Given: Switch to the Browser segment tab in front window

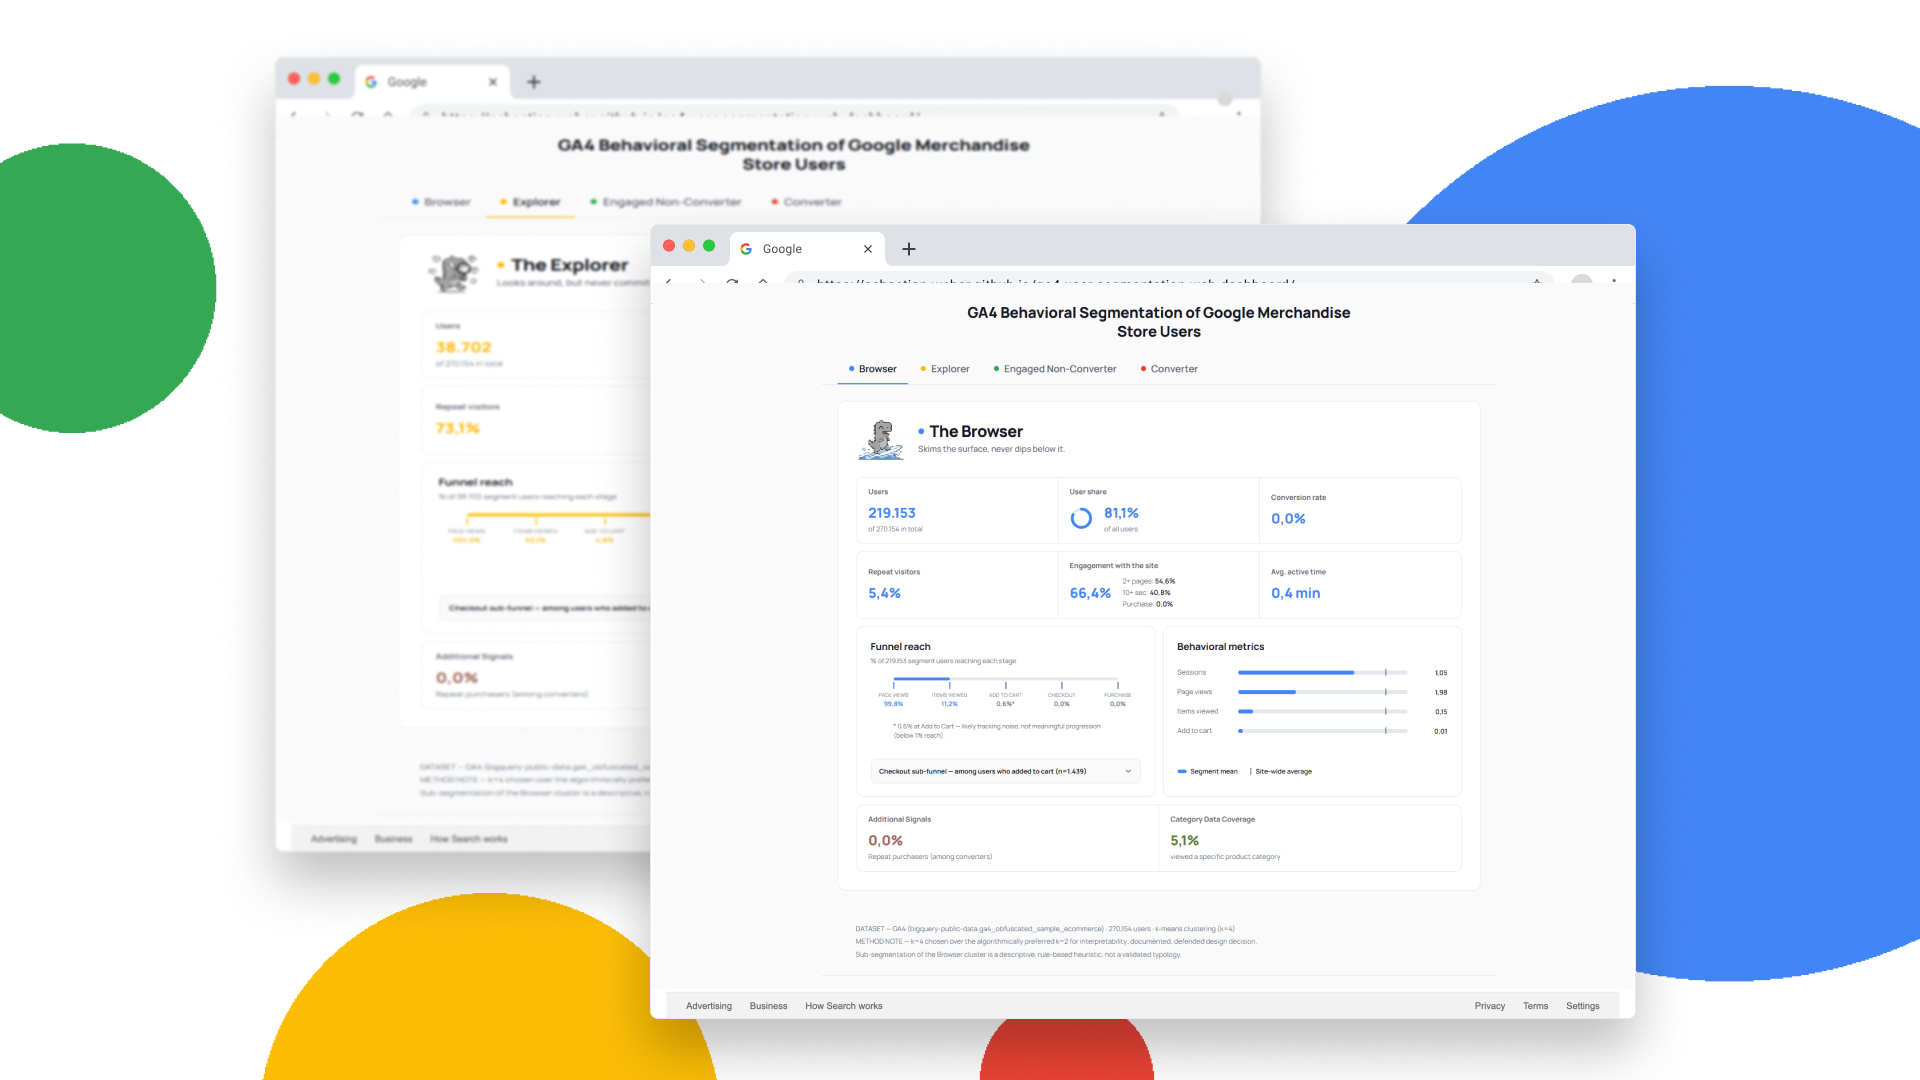Looking at the screenshot, I should (x=872, y=369).
